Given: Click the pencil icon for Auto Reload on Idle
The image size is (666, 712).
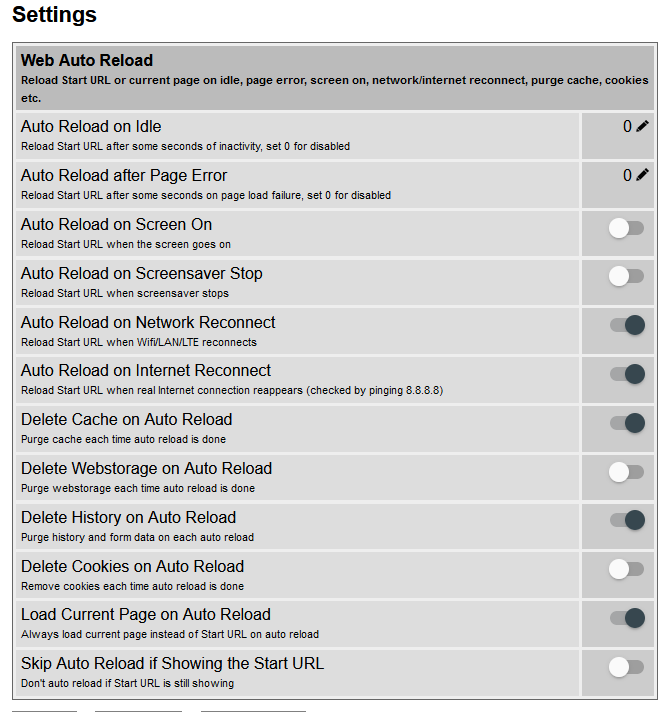Looking at the screenshot, I should (642, 127).
